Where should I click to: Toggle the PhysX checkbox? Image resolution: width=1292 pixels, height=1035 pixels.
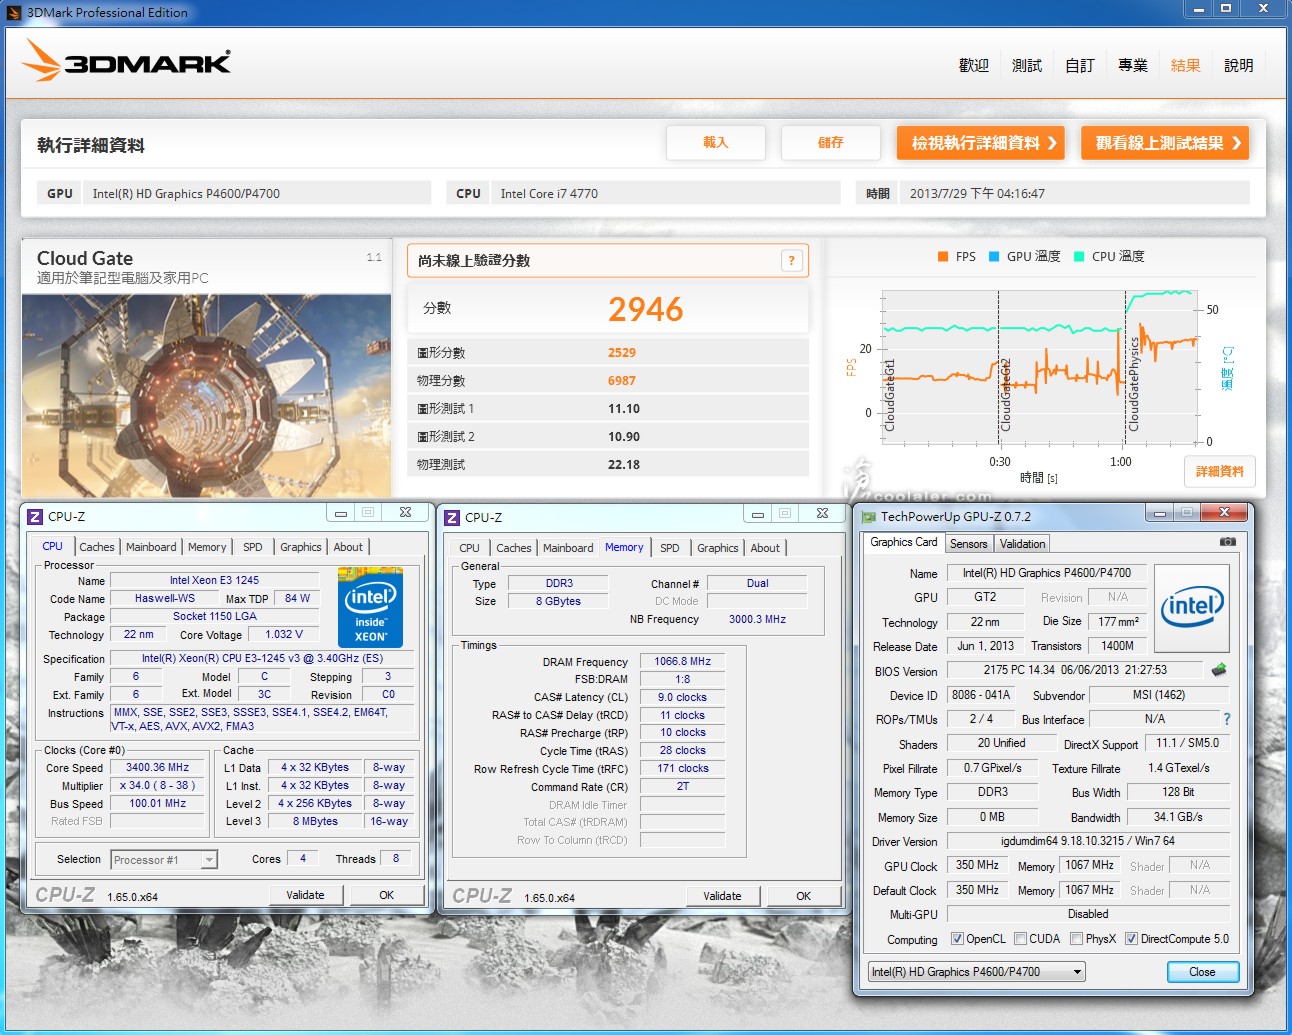(1076, 939)
